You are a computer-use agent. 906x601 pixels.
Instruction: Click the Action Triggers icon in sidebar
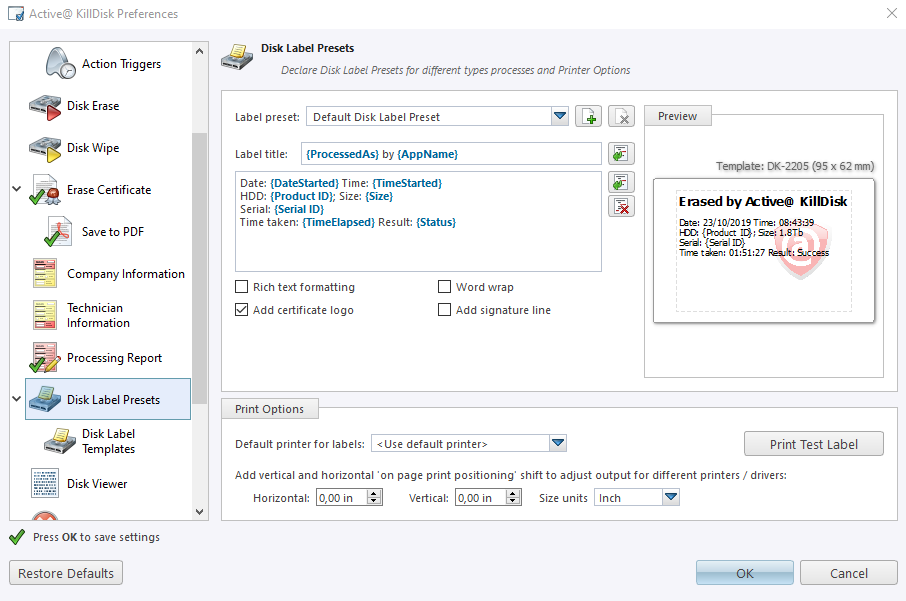point(60,64)
